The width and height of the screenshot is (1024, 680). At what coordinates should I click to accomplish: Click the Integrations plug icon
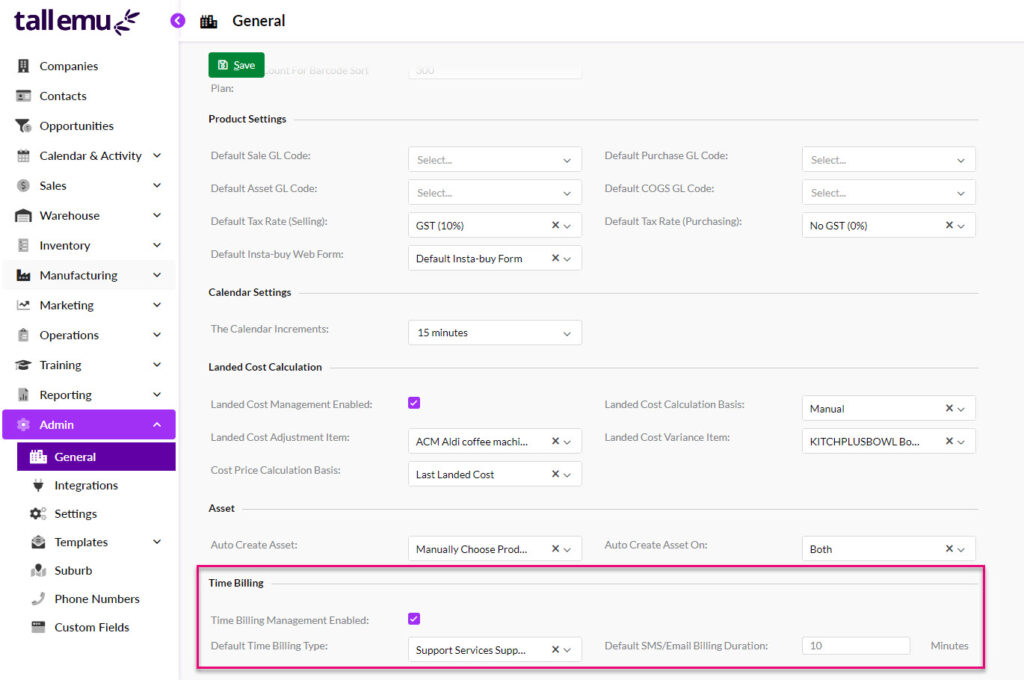tap(38, 485)
